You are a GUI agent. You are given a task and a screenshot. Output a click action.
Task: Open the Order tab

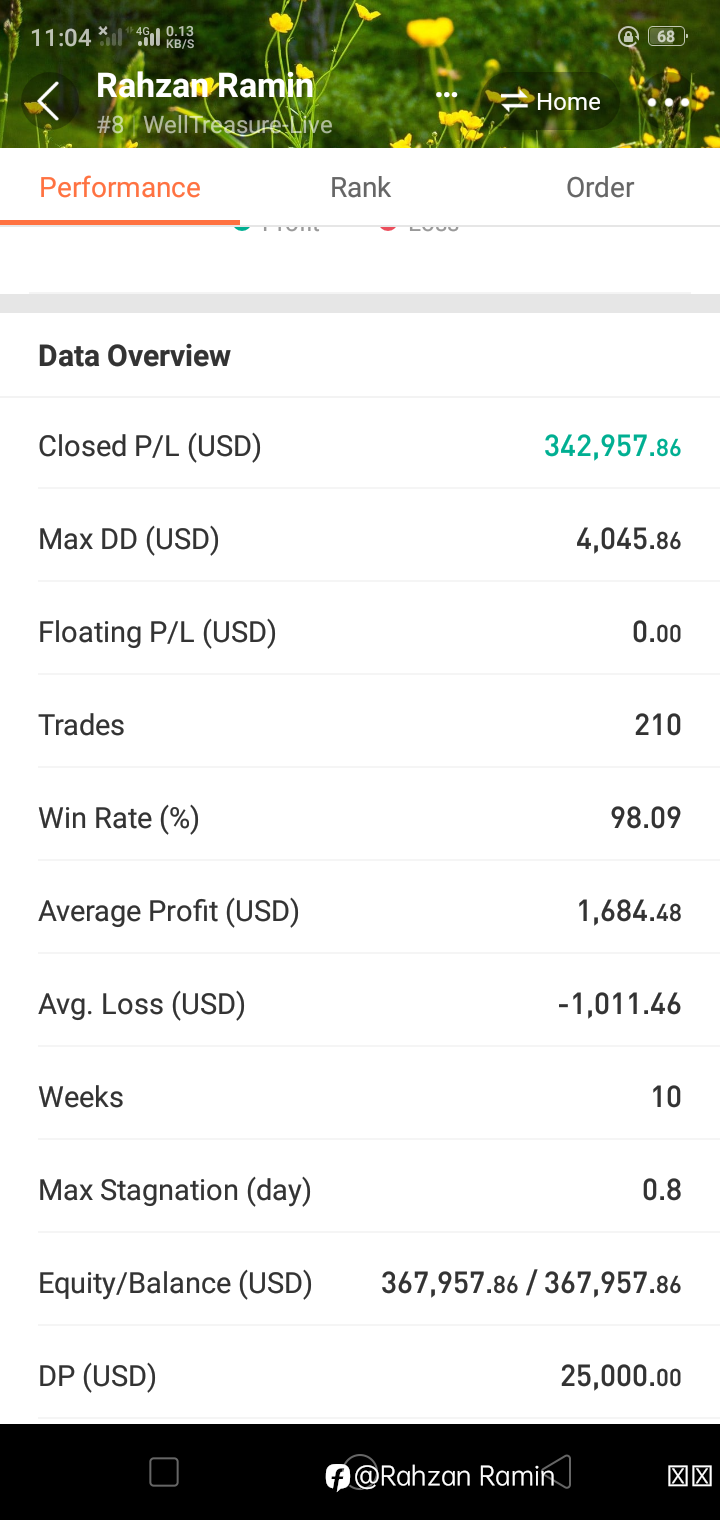[x=600, y=187]
